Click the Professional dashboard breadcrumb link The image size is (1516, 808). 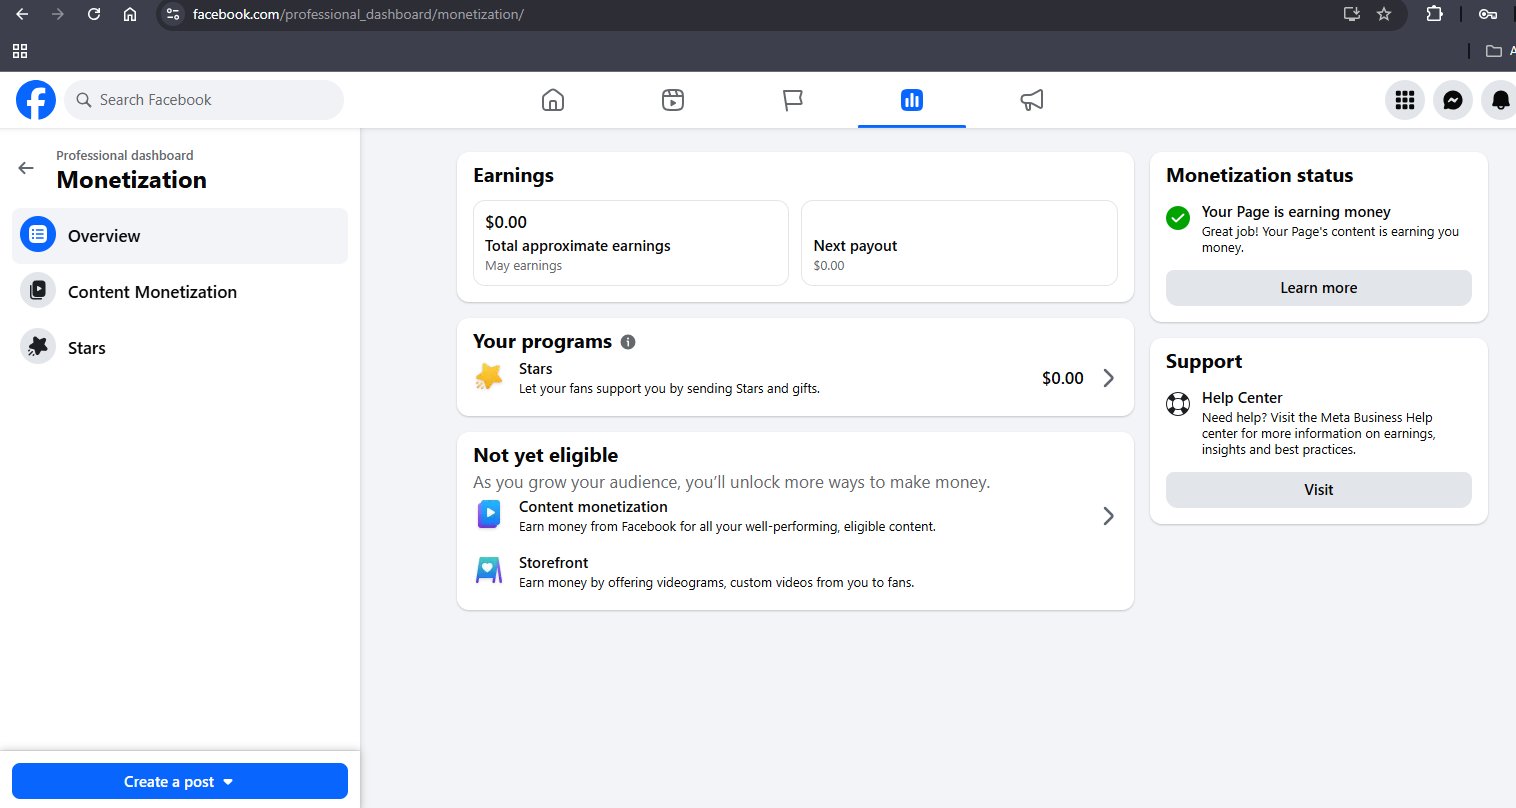(x=125, y=155)
